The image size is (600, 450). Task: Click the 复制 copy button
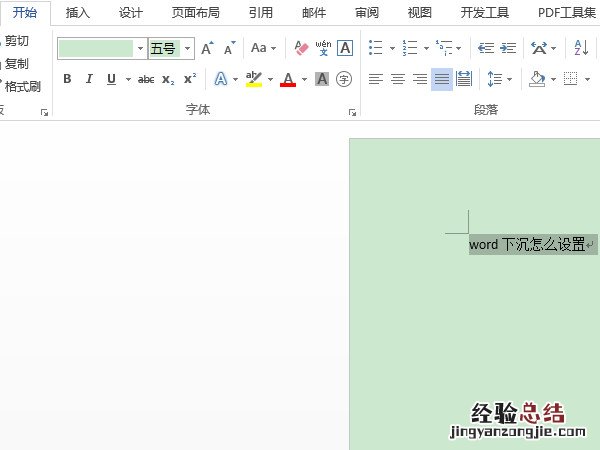click(17, 63)
